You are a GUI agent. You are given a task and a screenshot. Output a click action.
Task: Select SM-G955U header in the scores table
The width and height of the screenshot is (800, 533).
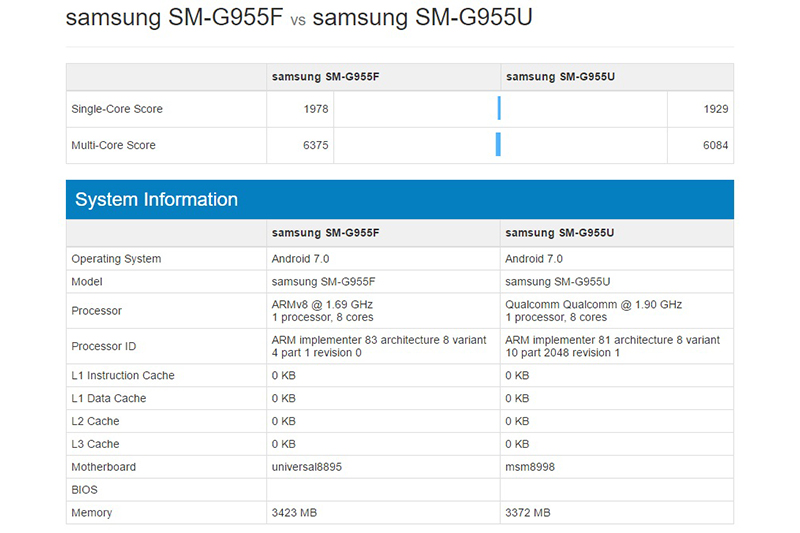click(x=559, y=77)
